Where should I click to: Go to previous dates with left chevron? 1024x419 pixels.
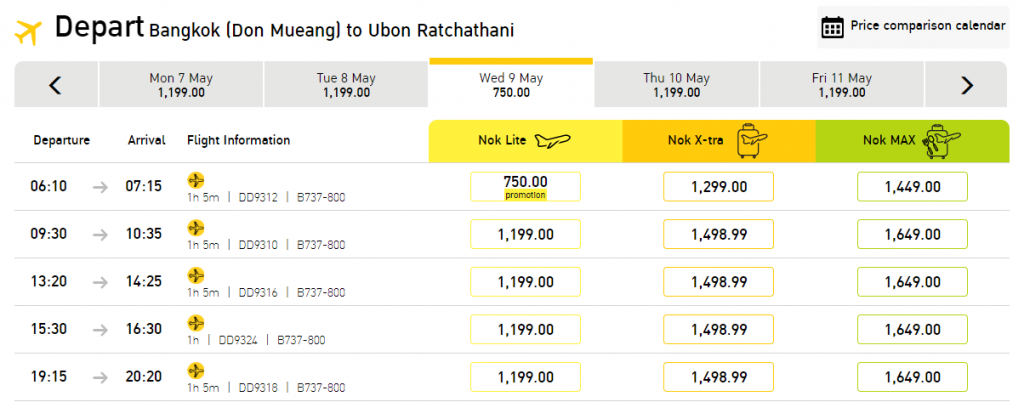(x=56, y=85)
